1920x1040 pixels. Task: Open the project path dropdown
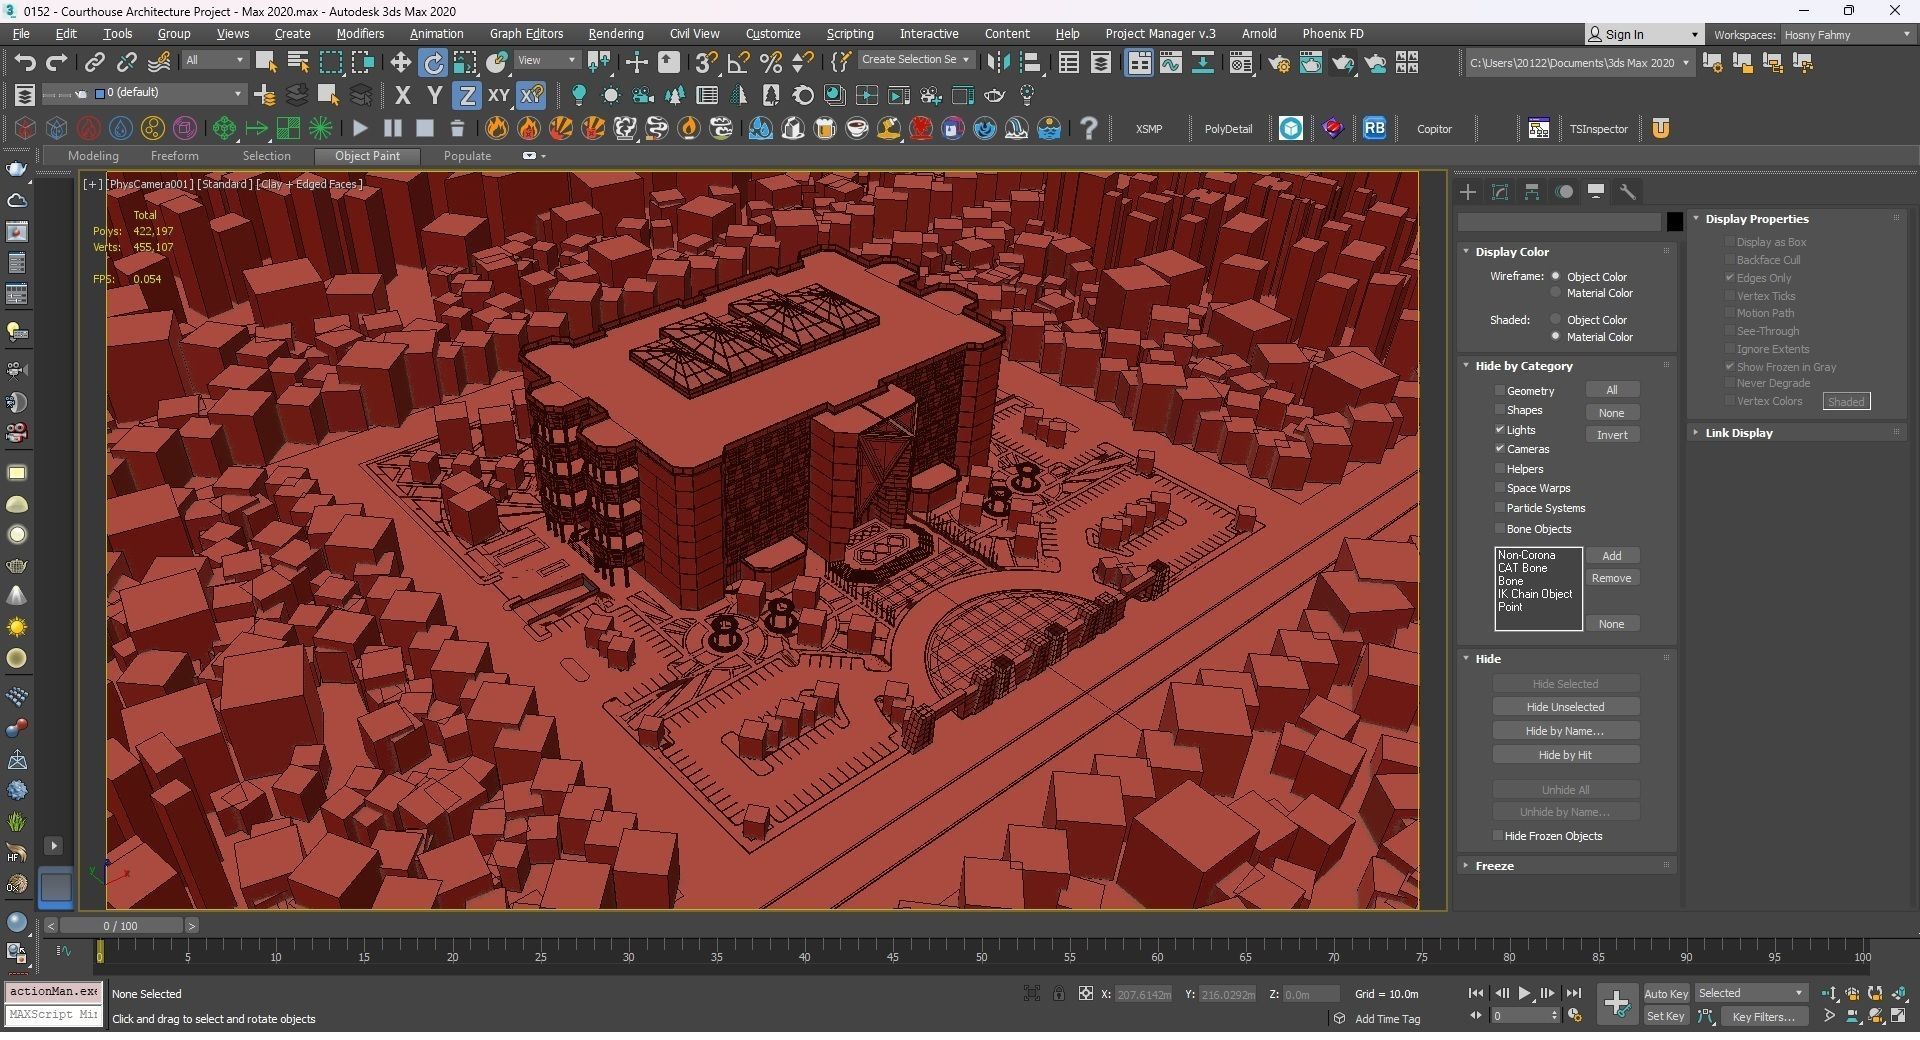1580,63
